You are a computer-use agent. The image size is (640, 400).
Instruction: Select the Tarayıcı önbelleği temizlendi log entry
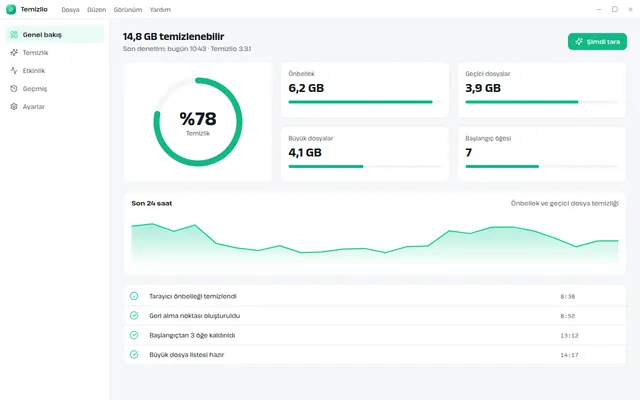point(375,296)
